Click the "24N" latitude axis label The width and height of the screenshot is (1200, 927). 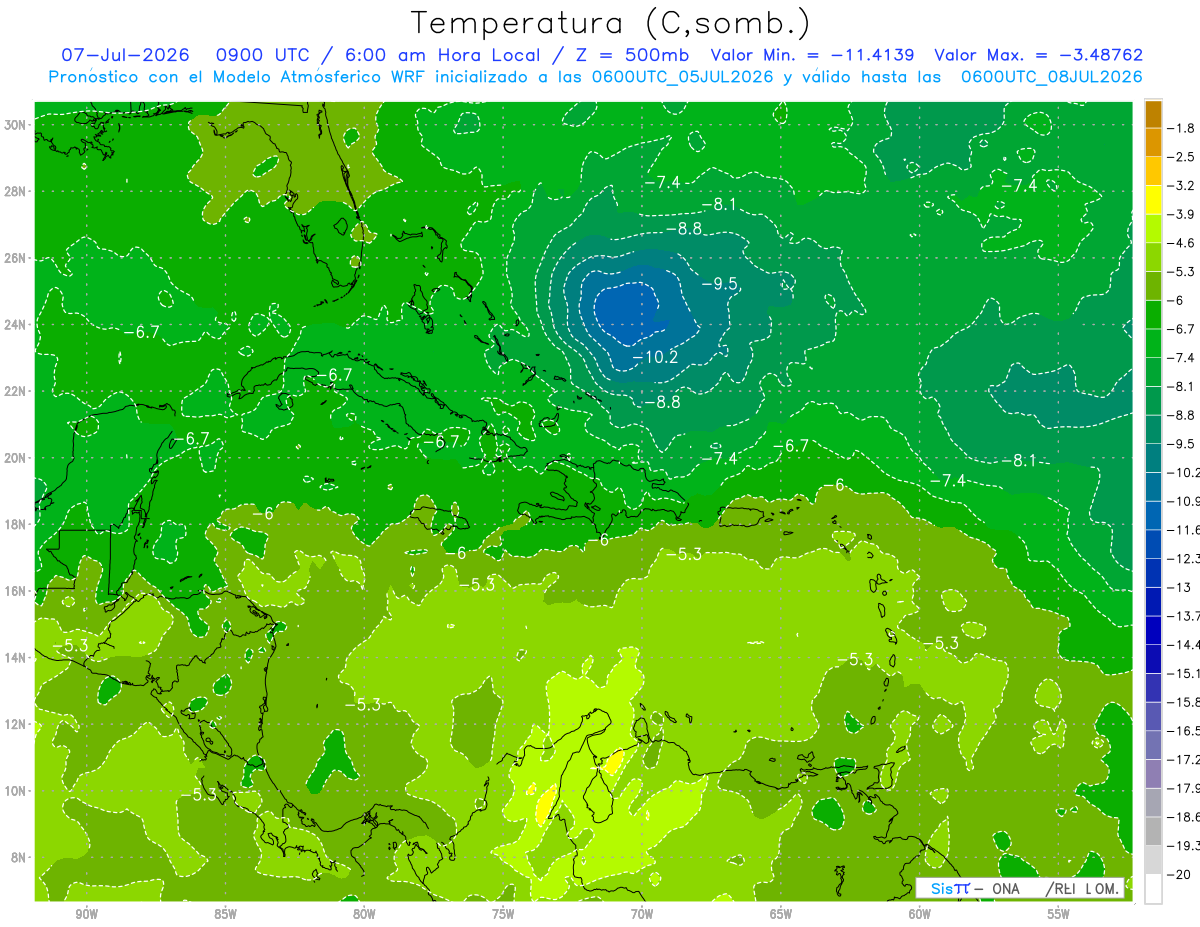tap(15, 325)
